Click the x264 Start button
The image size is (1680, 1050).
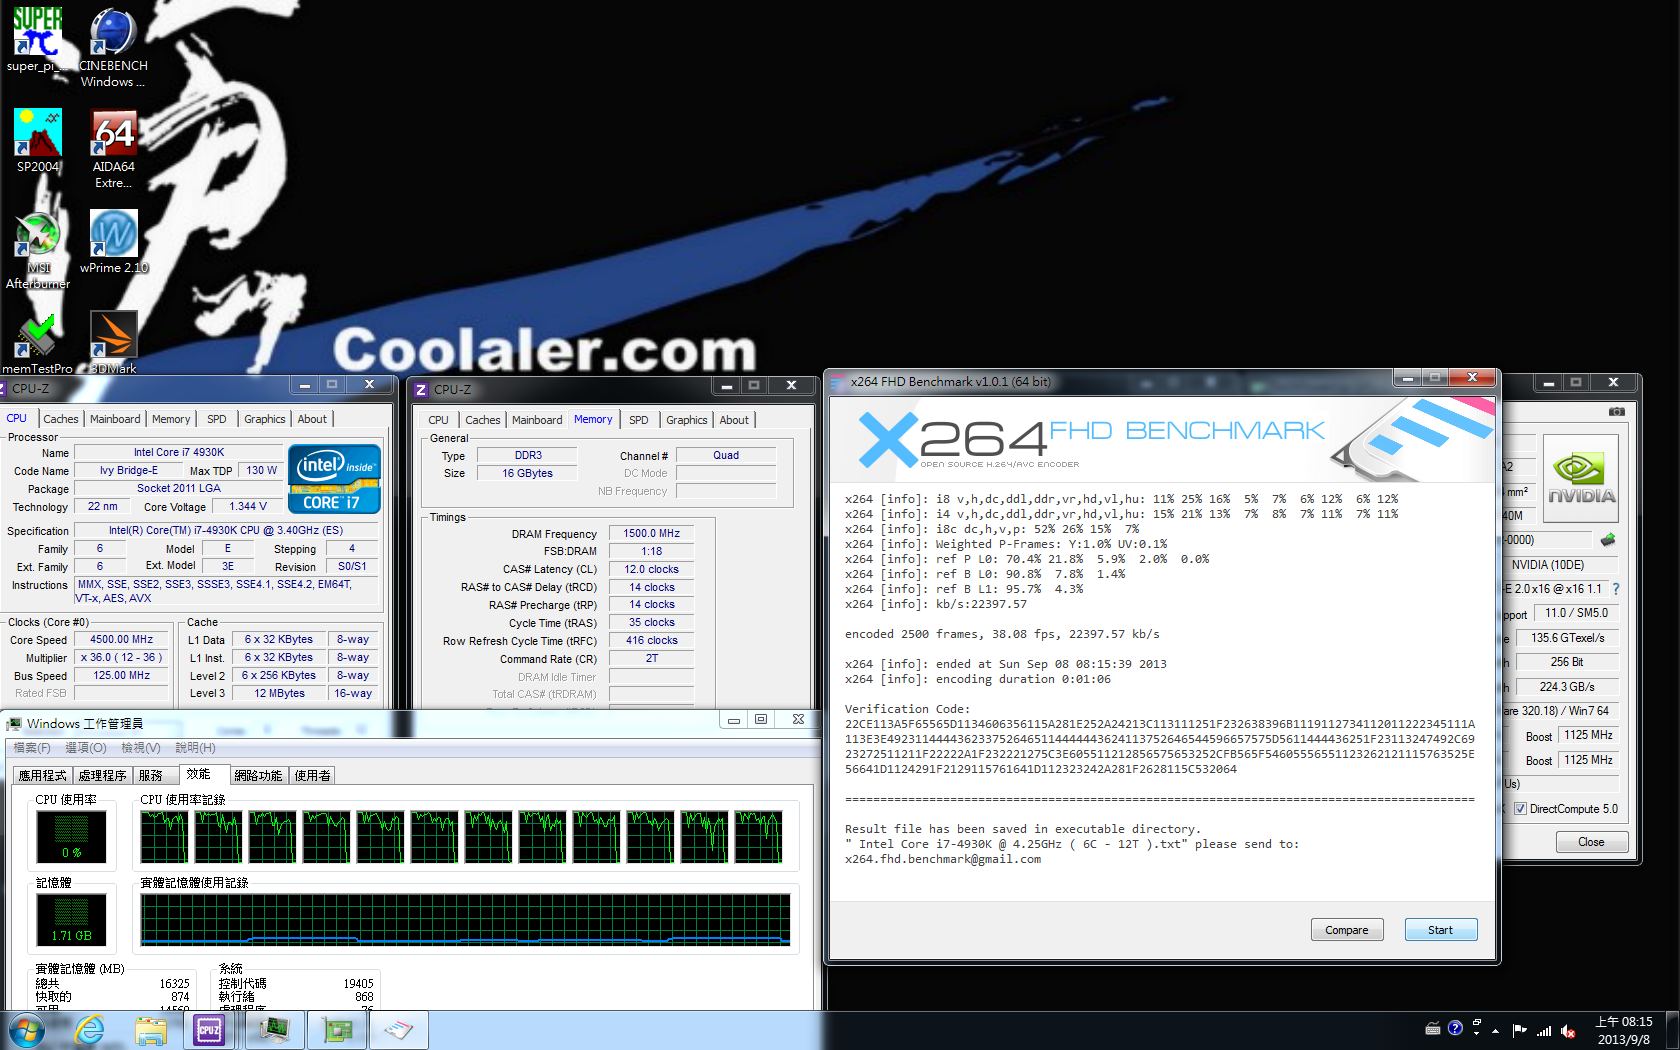pyautogui.click(x=1440, y=930)
